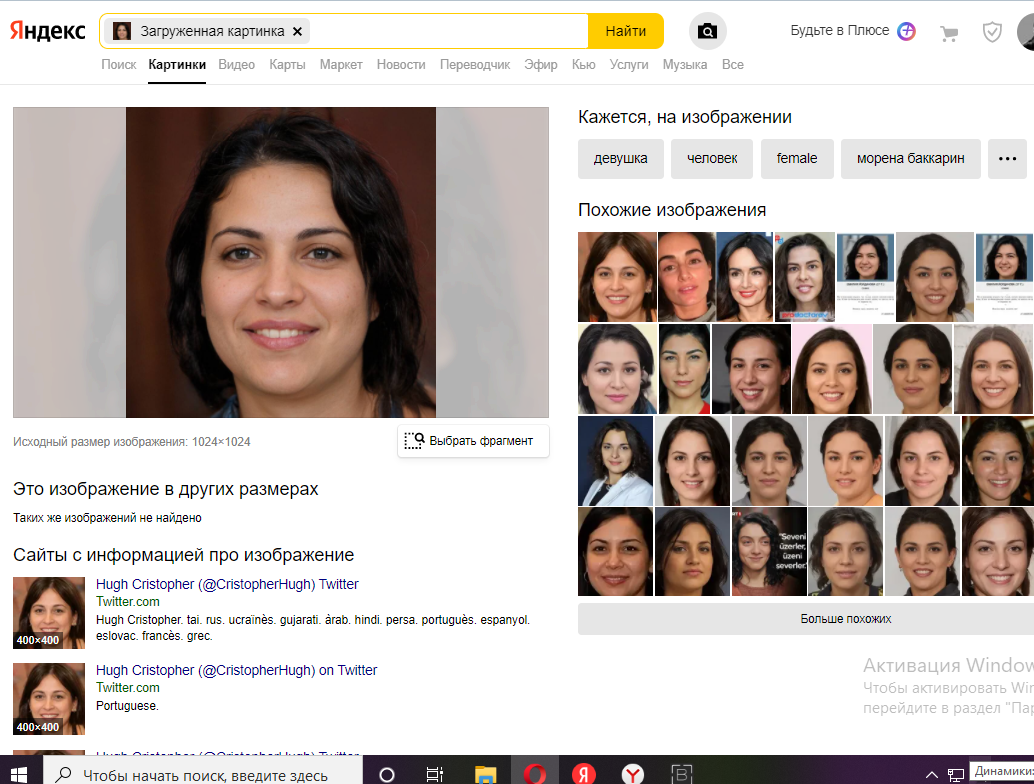Click the shield protection icon

click(991, 32)
